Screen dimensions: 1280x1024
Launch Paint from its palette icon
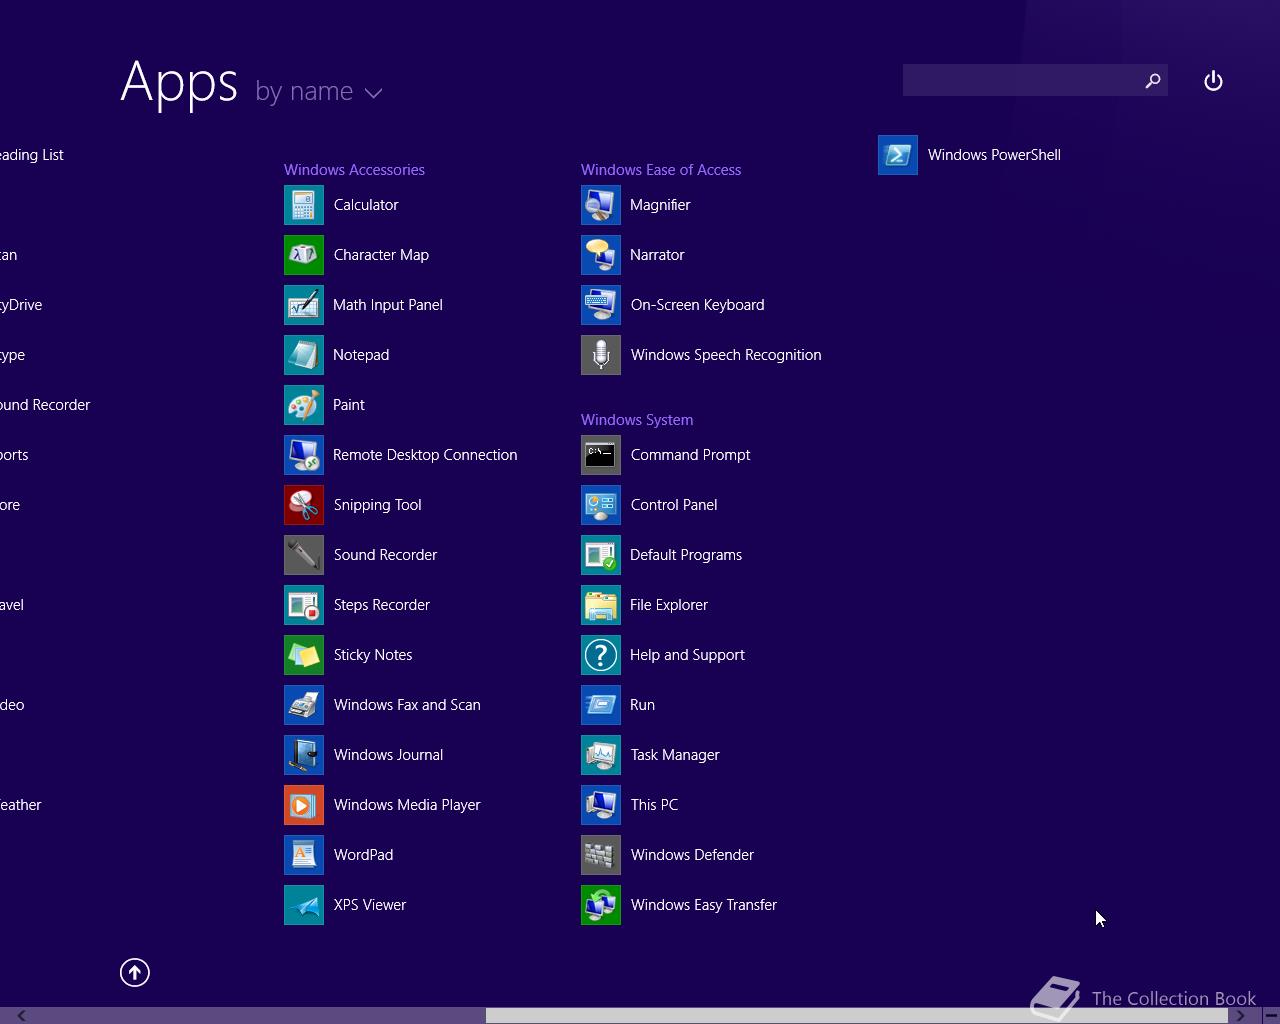[304, 405]
